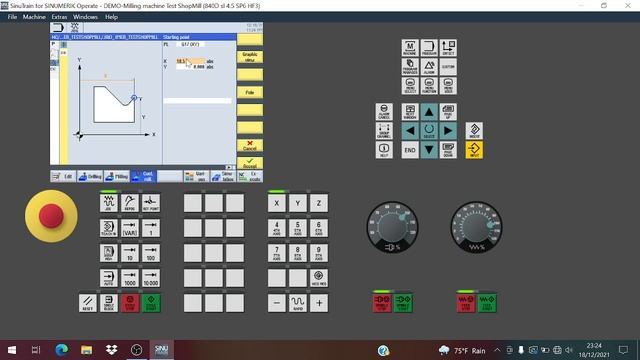Screen dimensions: 640x360
Task: Click the minus direction key
Action: [277, 303]
